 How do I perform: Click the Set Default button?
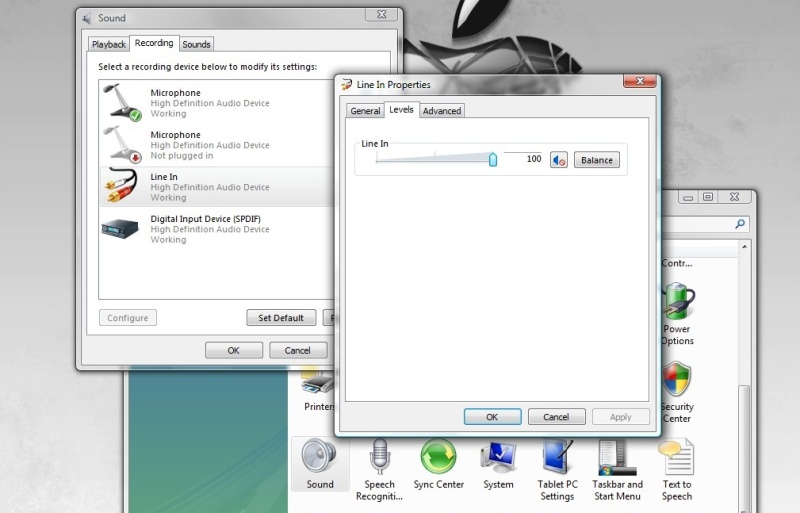281,318
